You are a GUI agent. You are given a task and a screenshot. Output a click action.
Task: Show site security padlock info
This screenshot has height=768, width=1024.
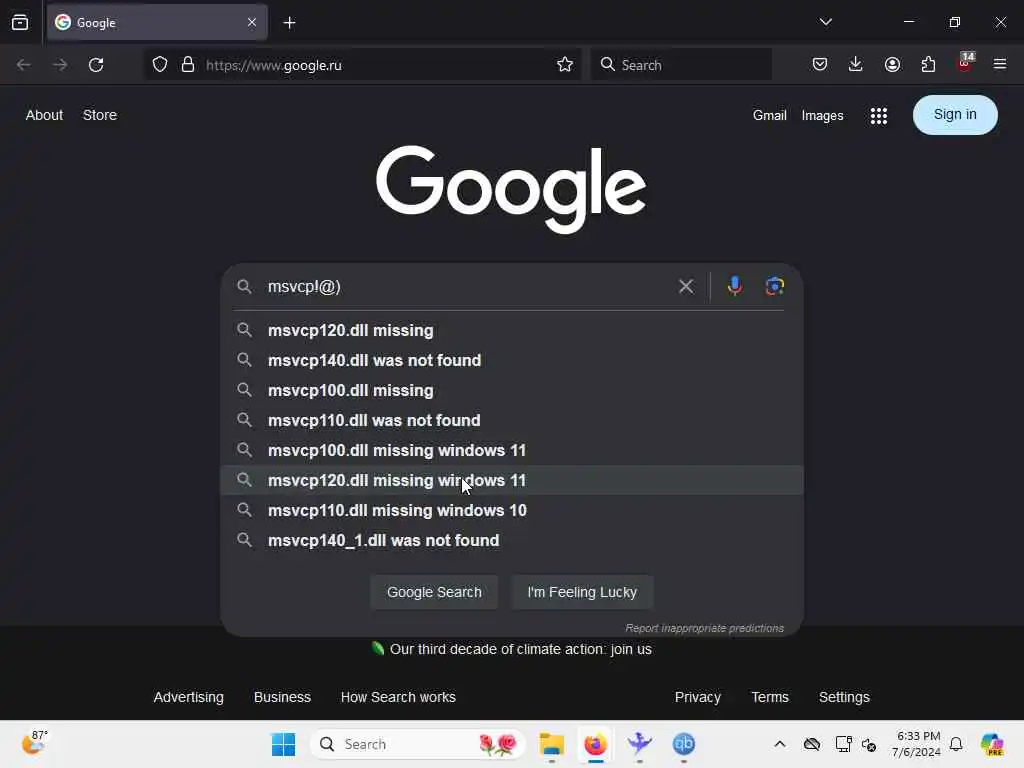coord(188,65)
